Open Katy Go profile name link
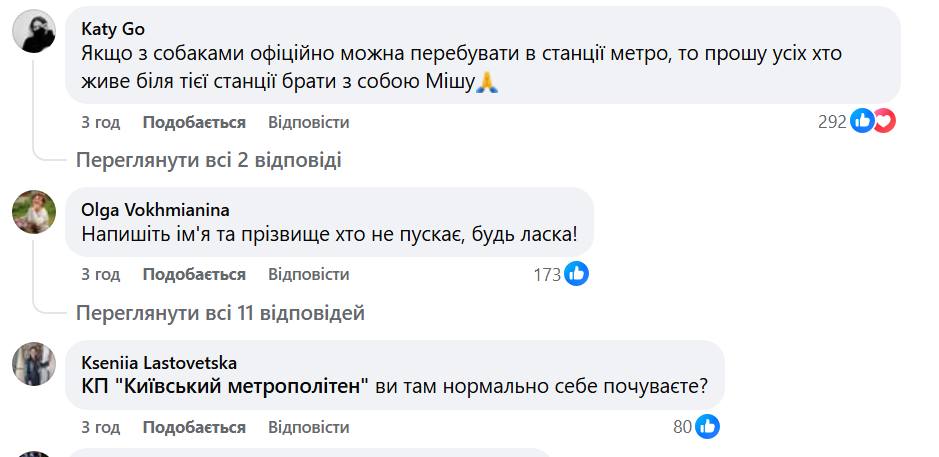 point(112,29)
